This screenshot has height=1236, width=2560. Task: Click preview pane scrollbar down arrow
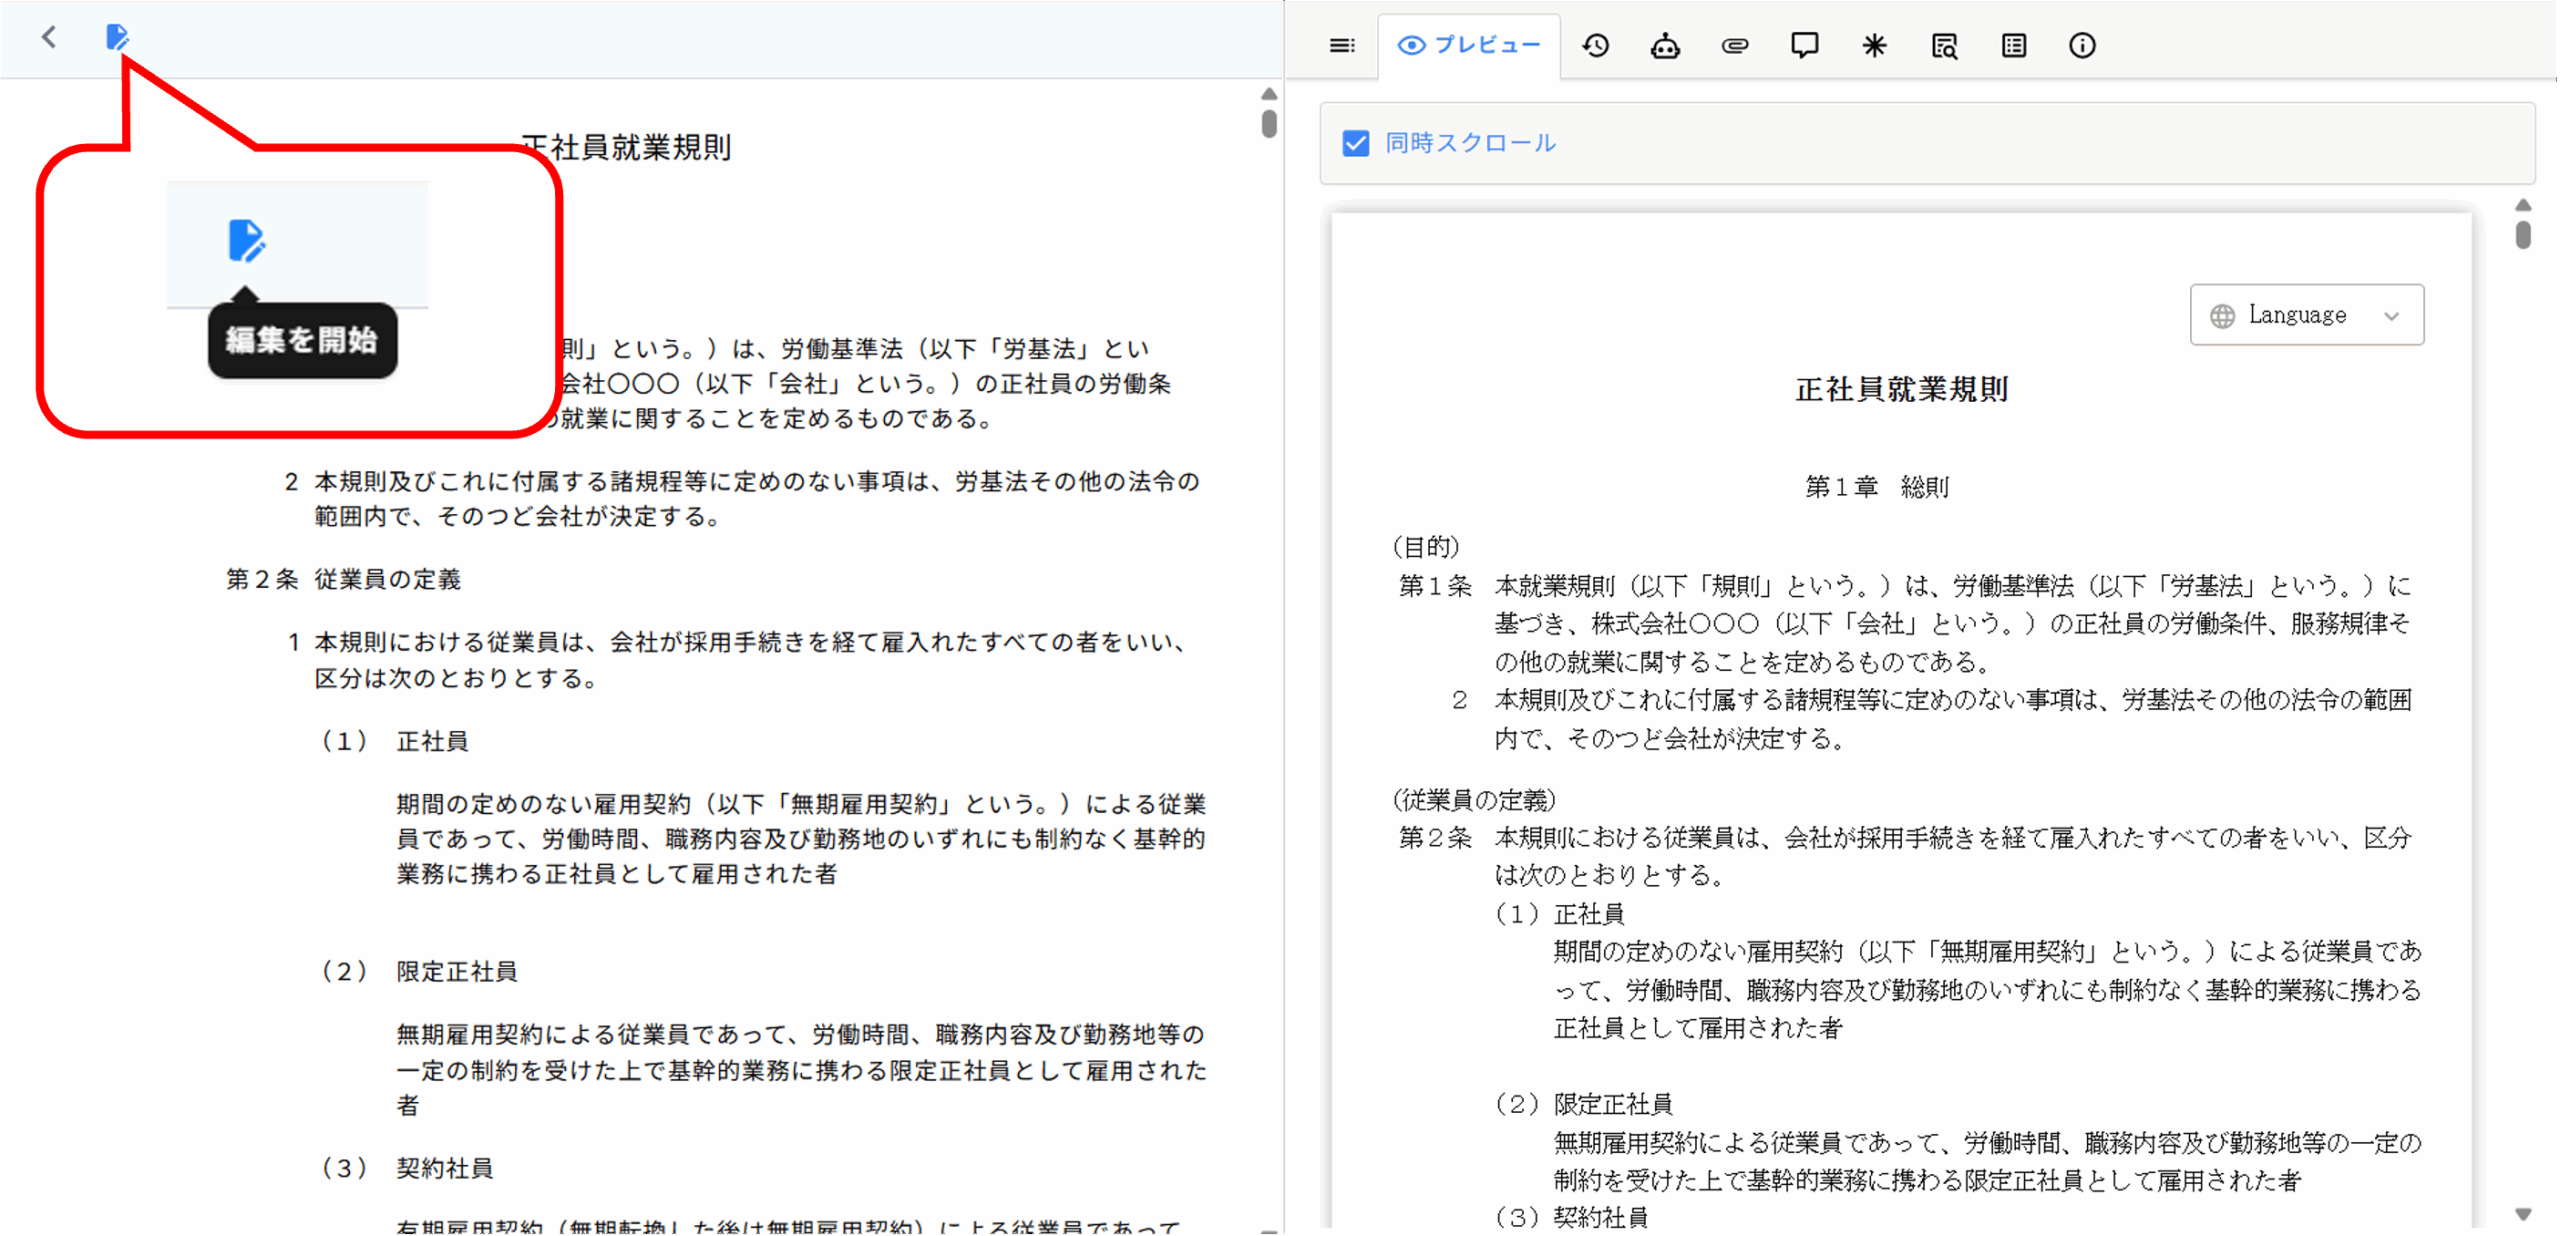(x=2523, y=1214)
